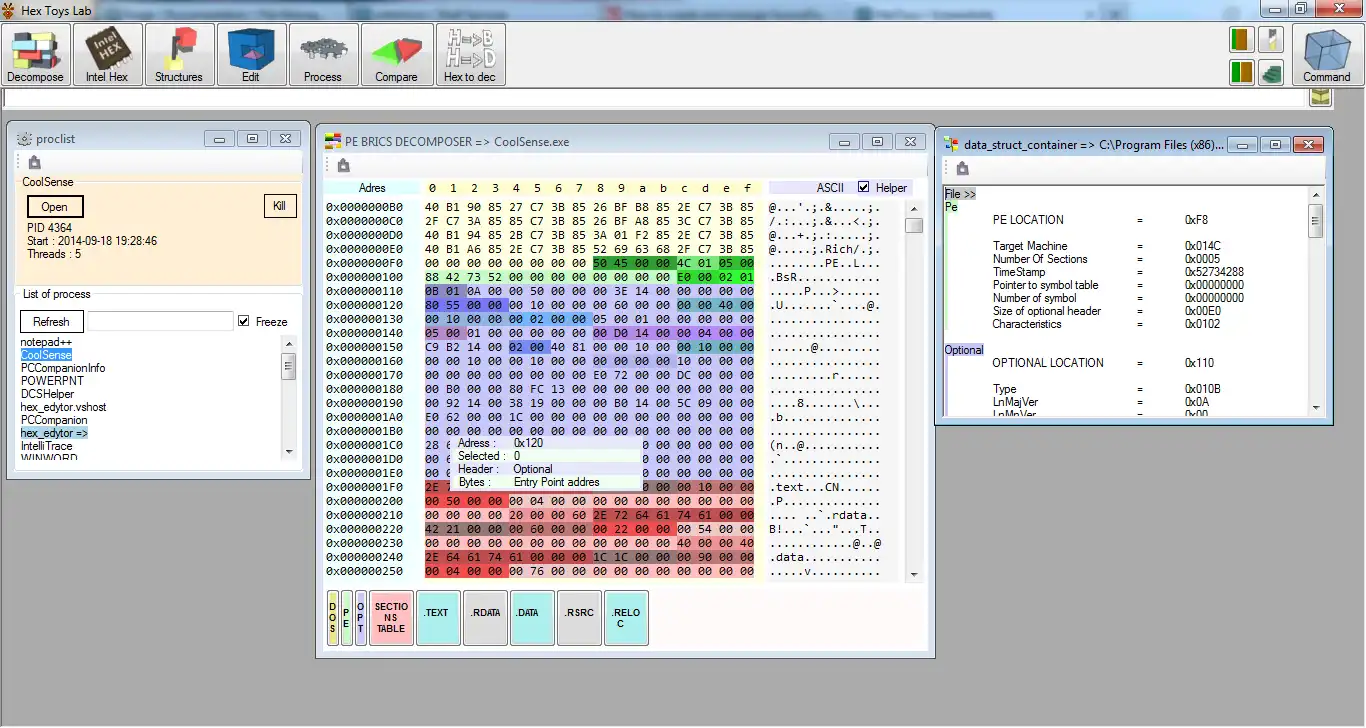Click the 'File >>' node in data struct tree
This screenshot has width=1366, height=728.
[x=960, y=194]
